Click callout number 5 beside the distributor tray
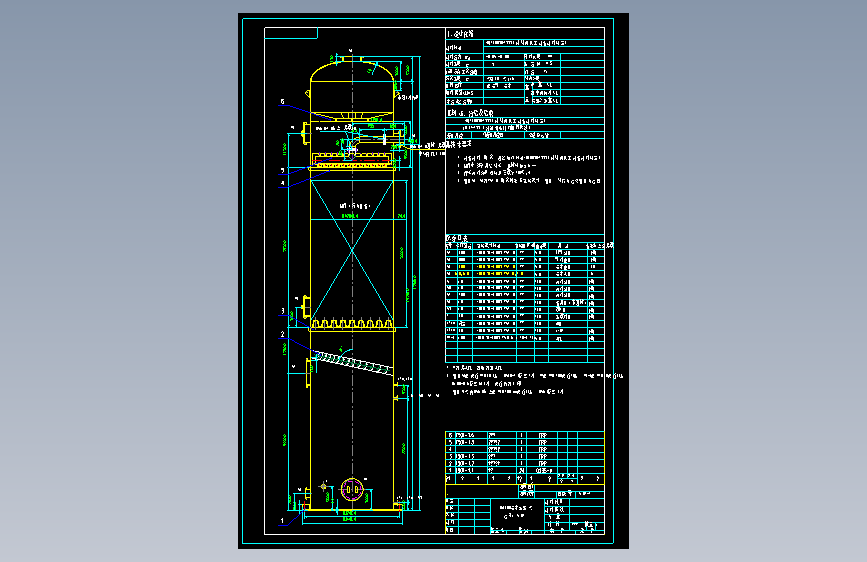This screenshot has height=562, width=867. [283, 171]
